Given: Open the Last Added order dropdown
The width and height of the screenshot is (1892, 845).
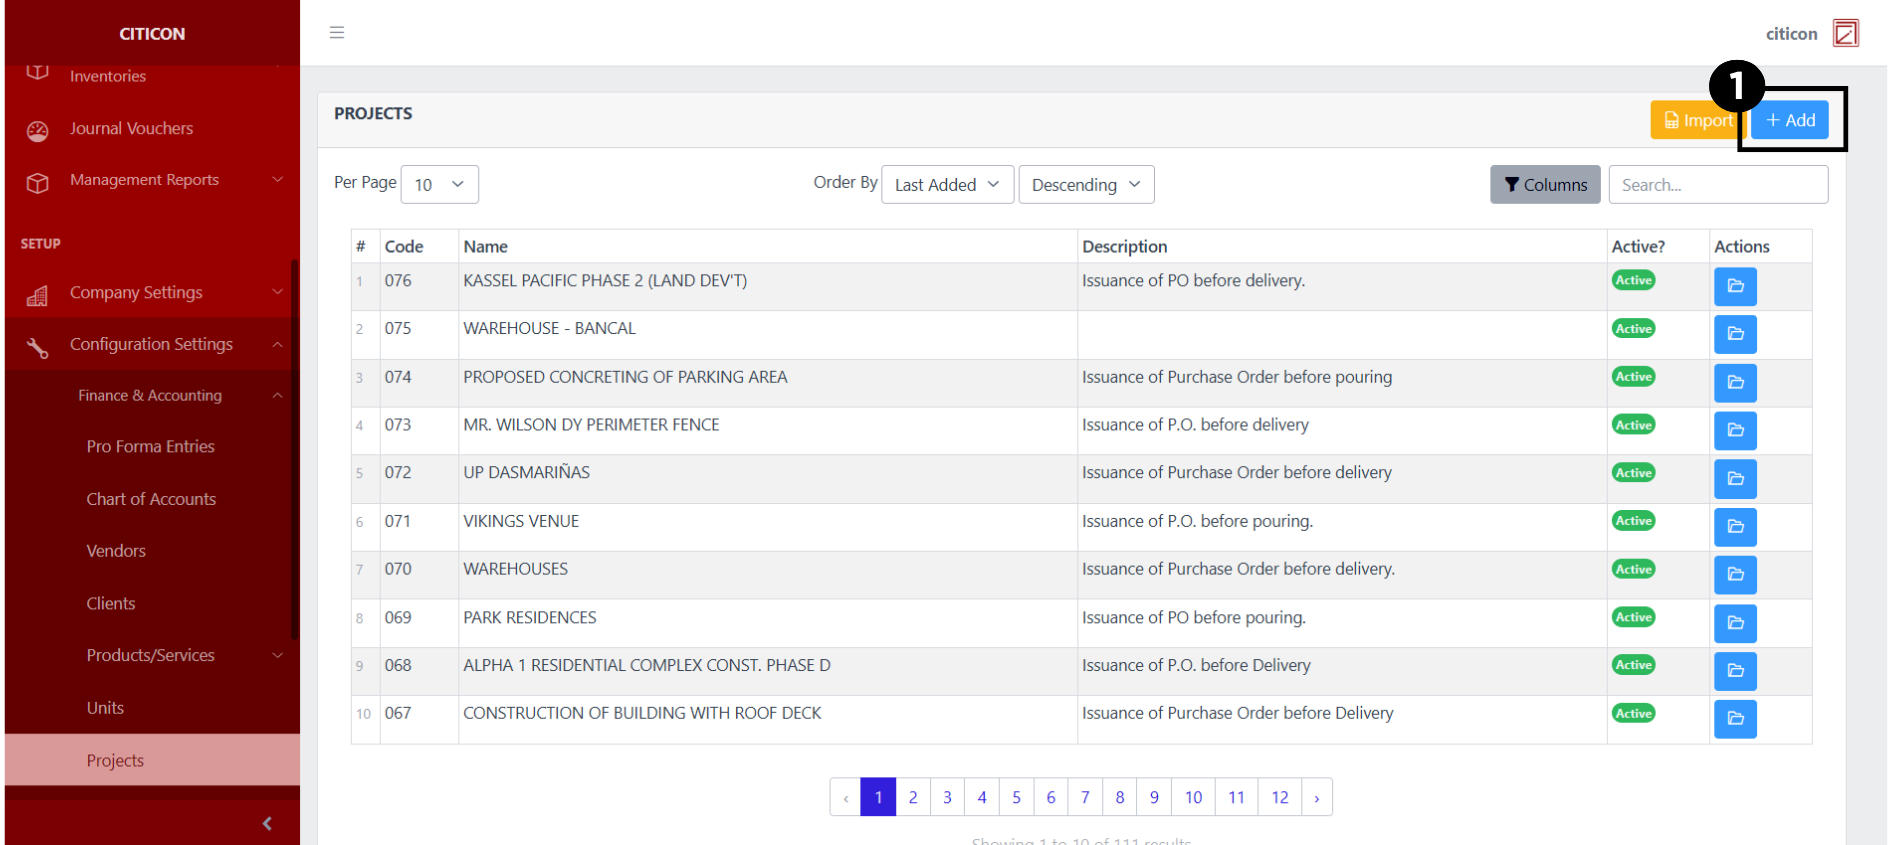Looking at the screenshot, I should point(946,185).
